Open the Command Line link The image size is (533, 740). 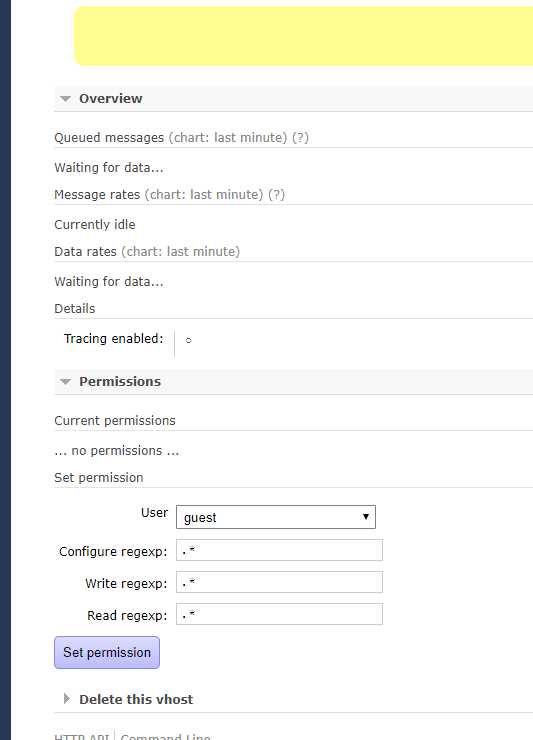165,737
